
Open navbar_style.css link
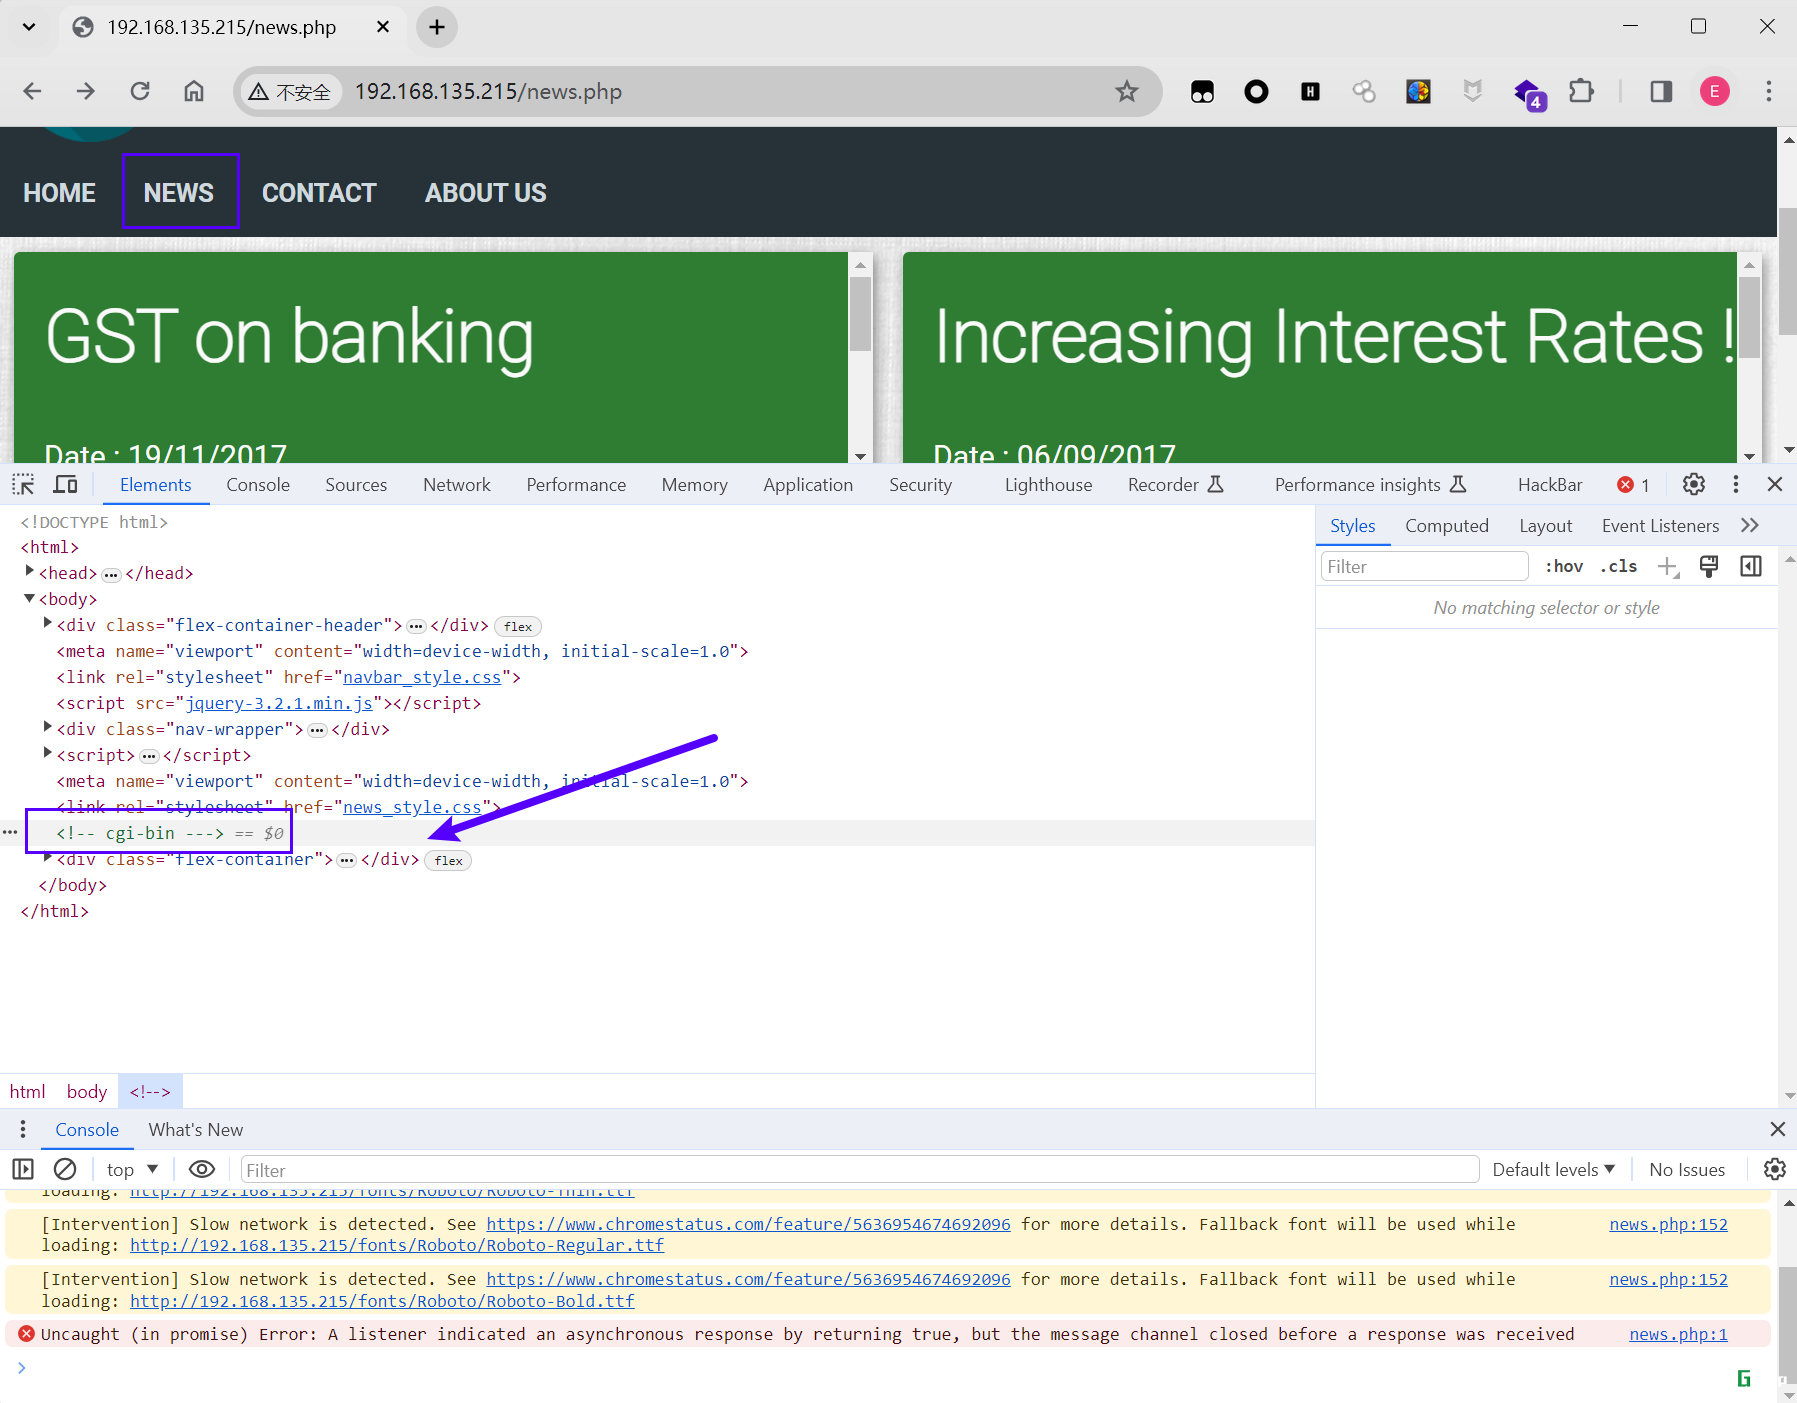pos(422,677)
